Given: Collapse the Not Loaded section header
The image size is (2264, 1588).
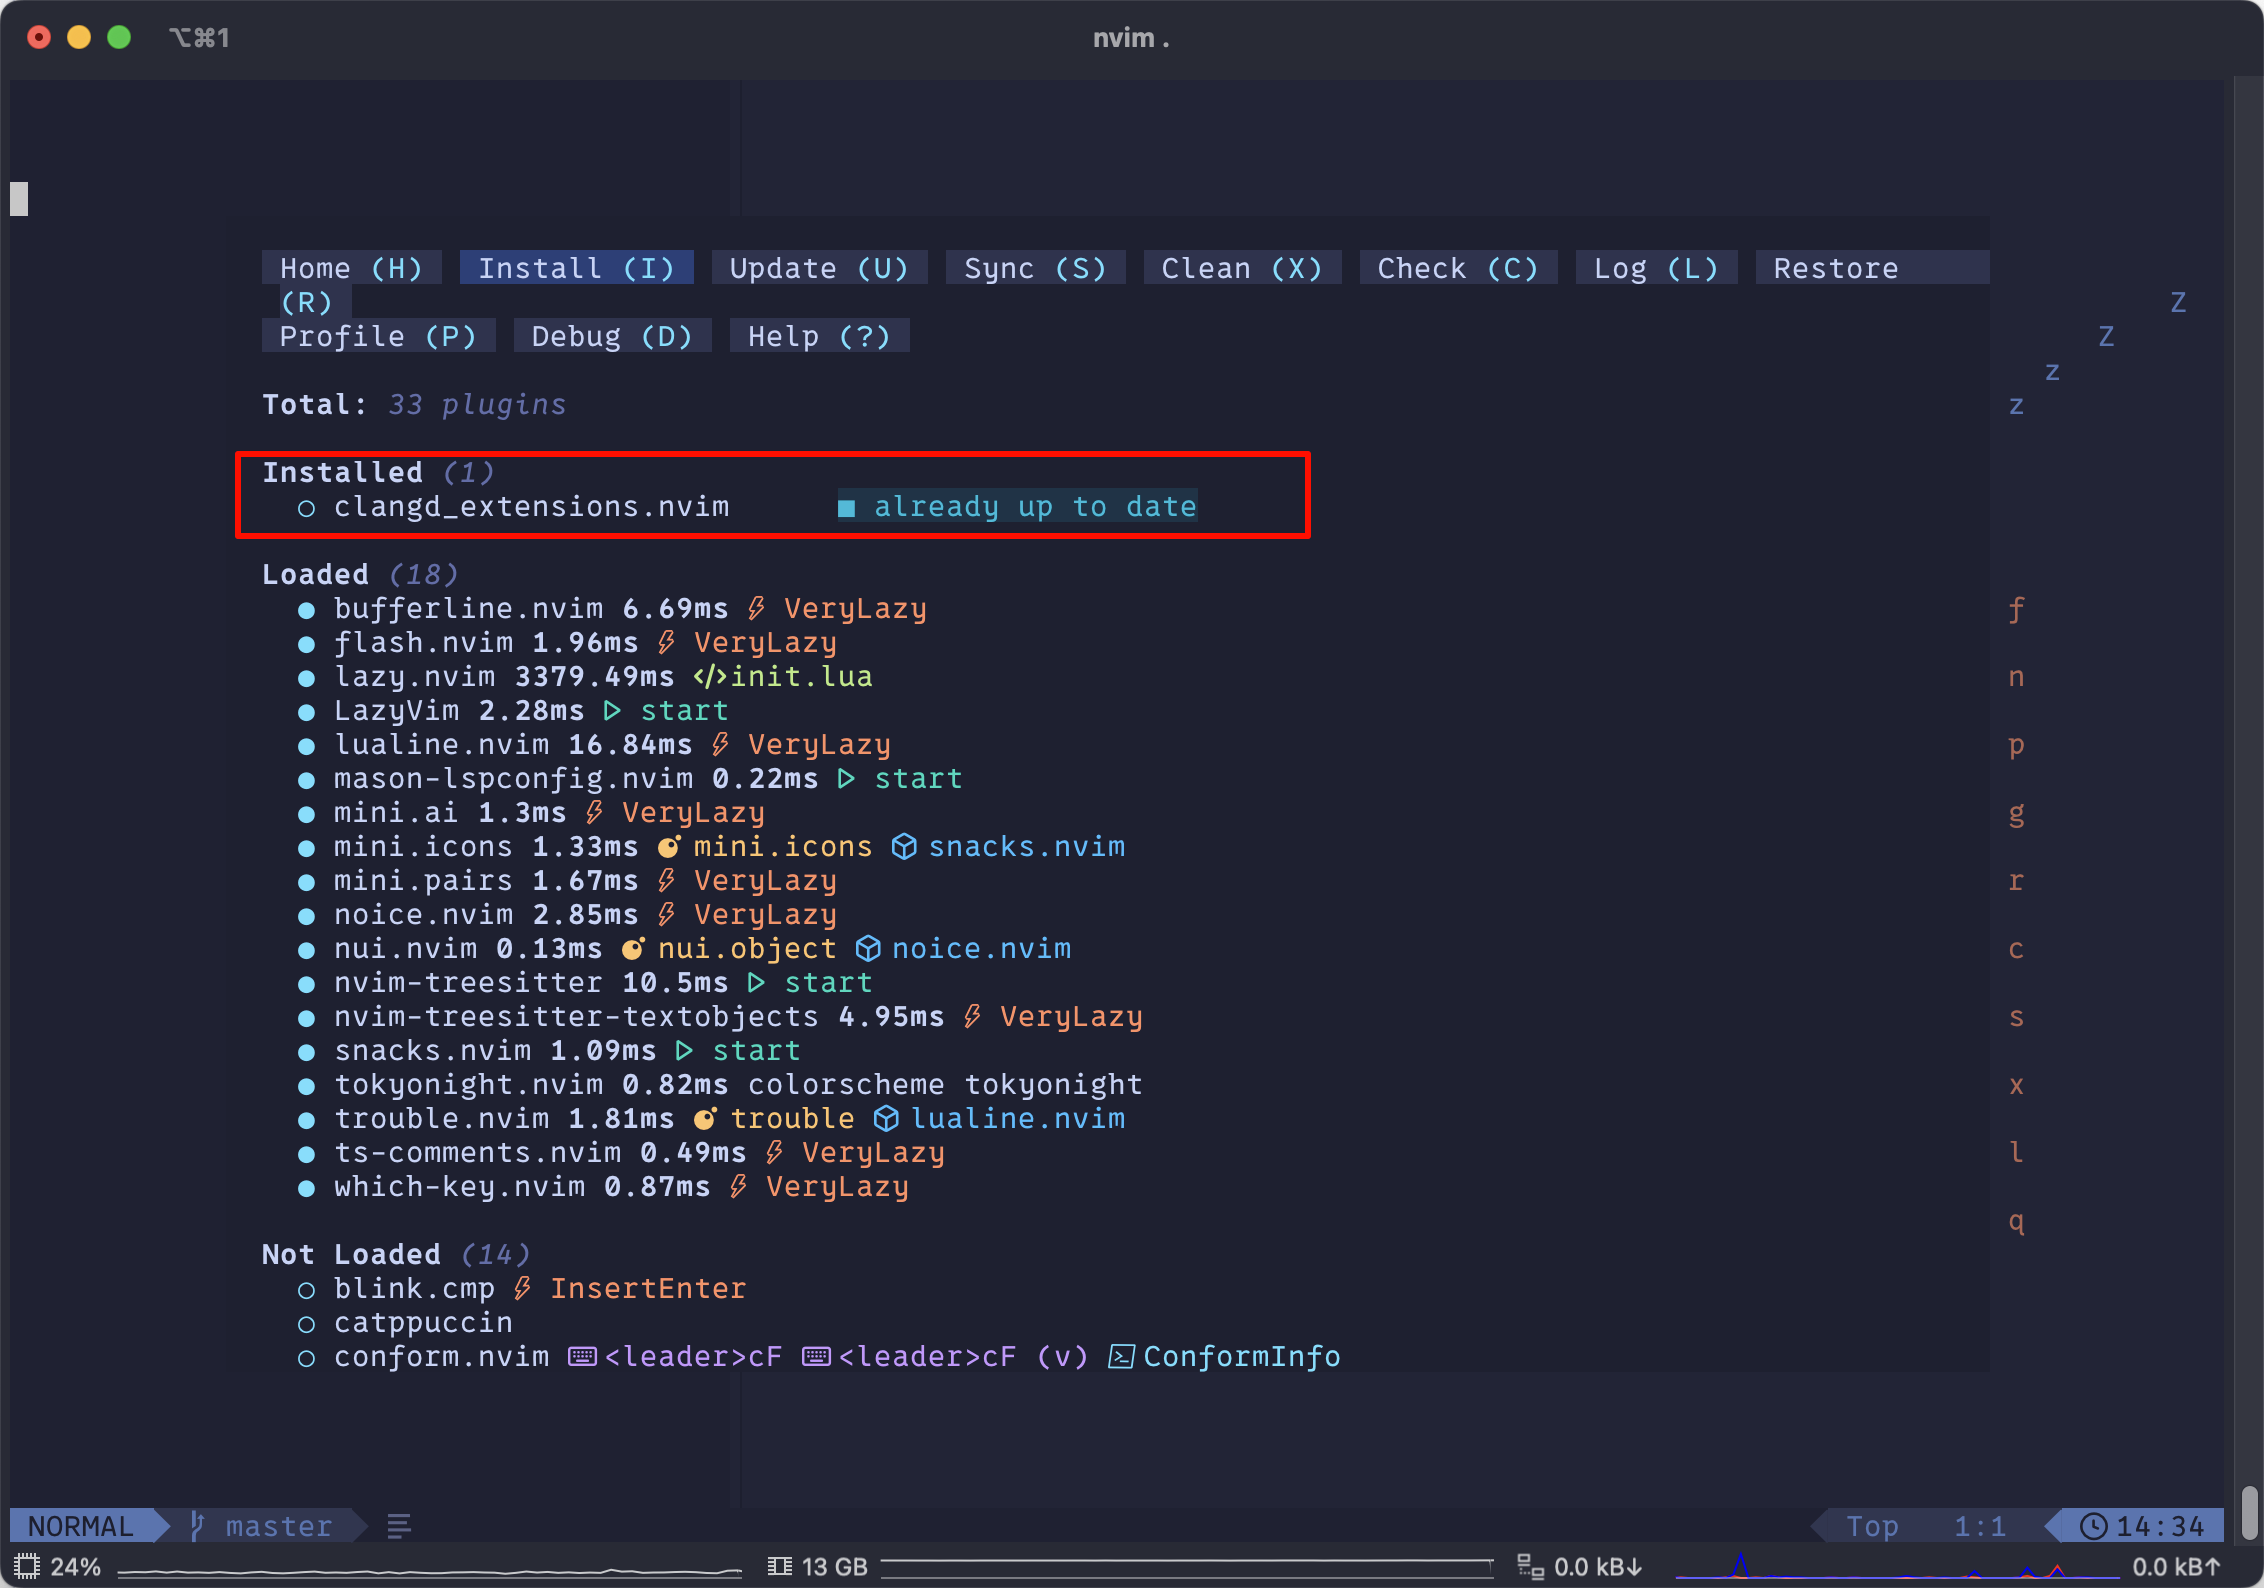Looking at the screenshot, I should tap(351, 1254).
